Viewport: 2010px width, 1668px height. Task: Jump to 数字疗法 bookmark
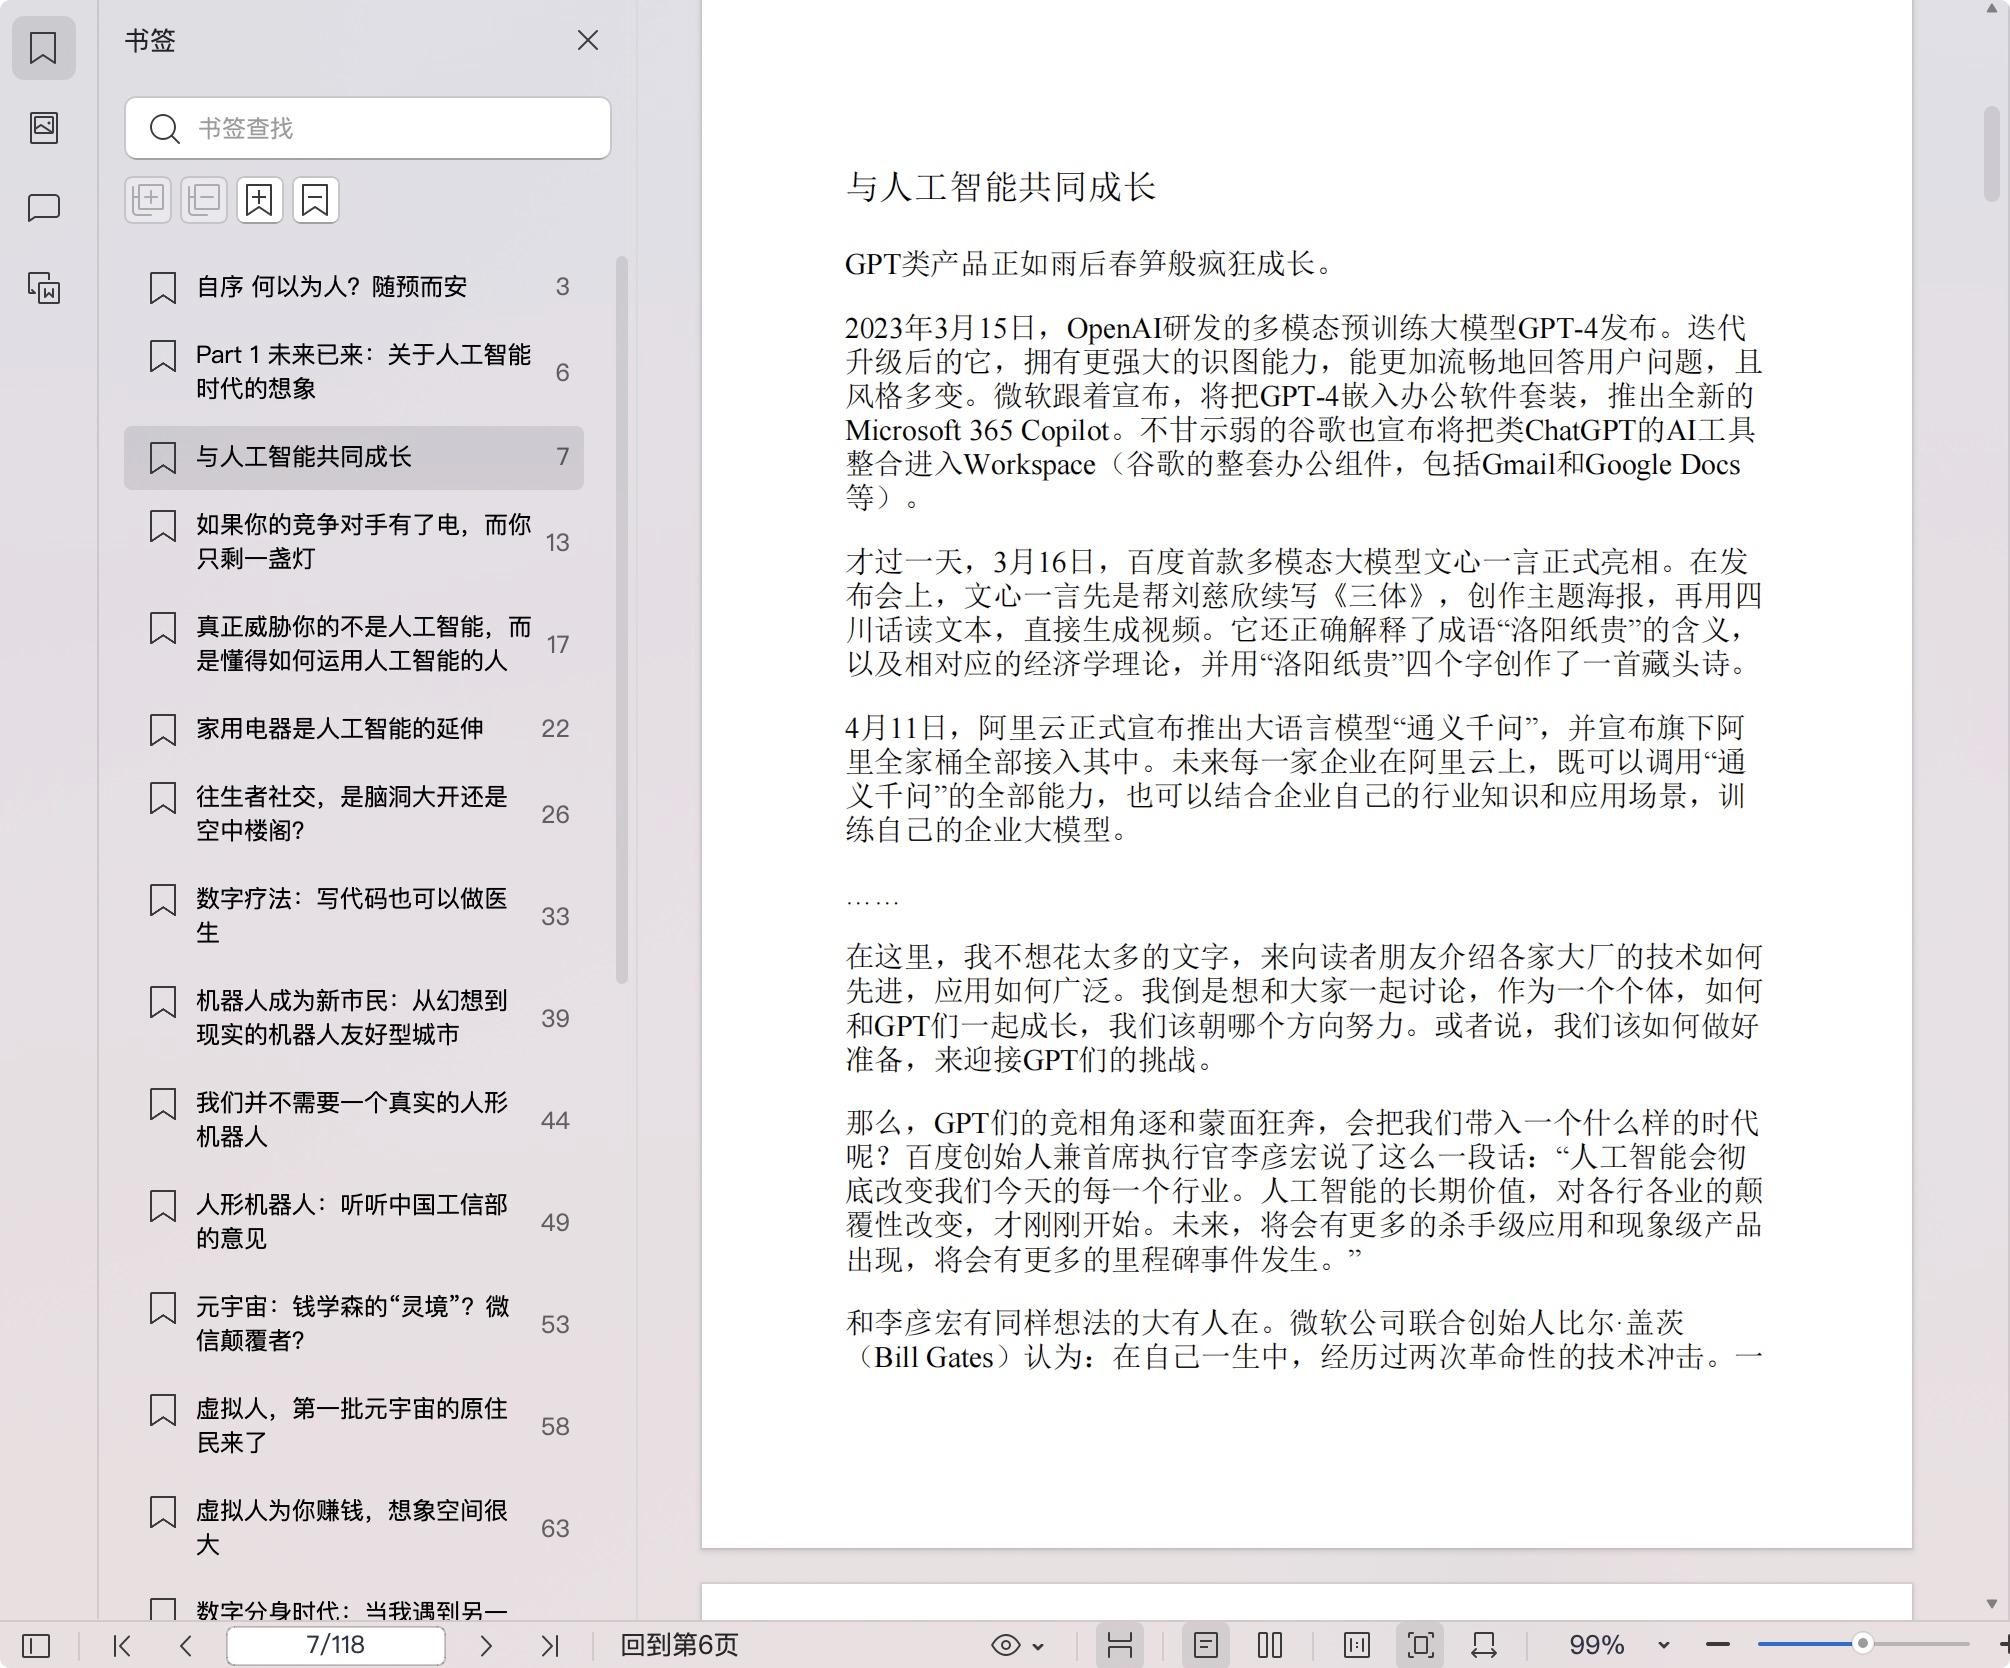(x=354, y=916)
